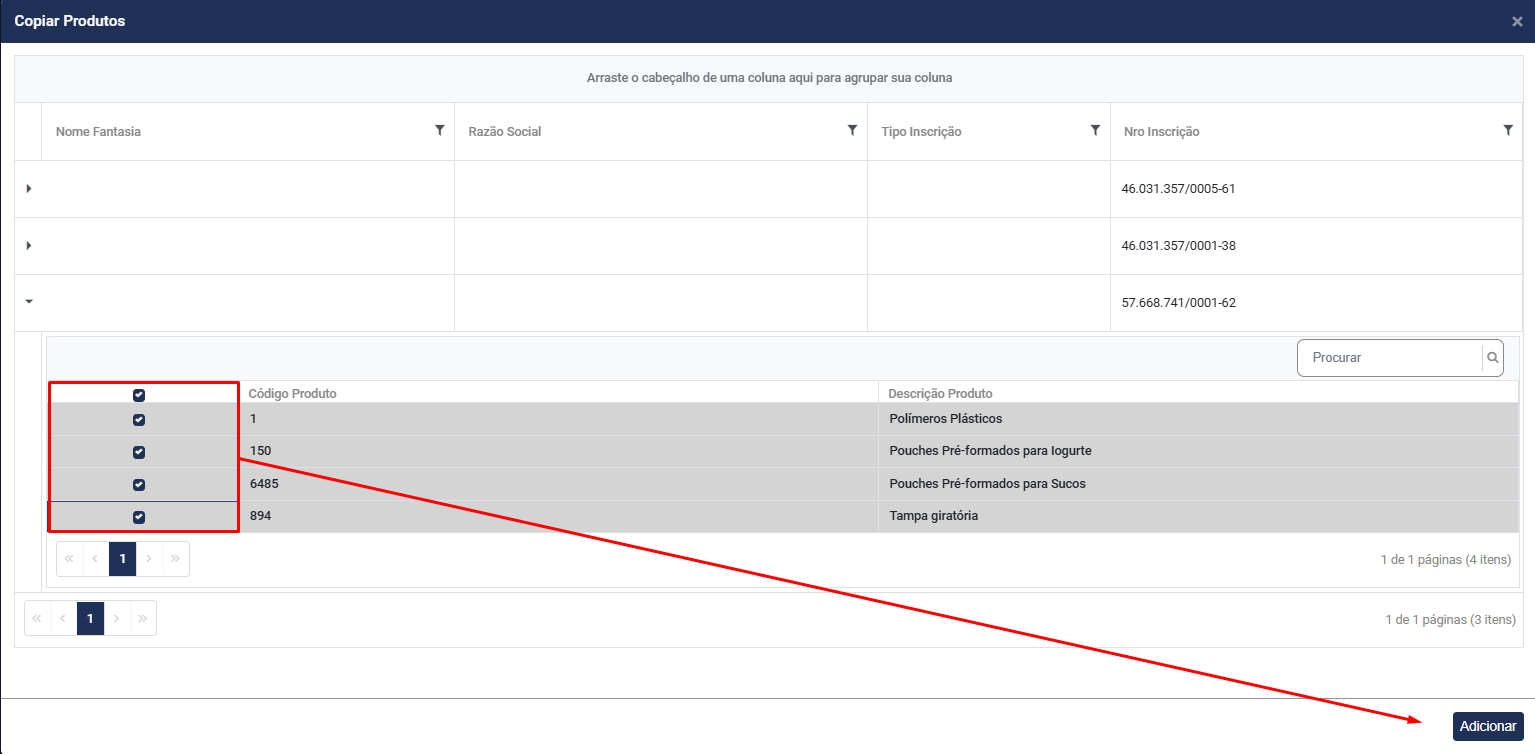Uncheck Pouches Pré-formados para Iogurte checkbox
Screen dimensions: 1535x754
[x=139, y=452]
